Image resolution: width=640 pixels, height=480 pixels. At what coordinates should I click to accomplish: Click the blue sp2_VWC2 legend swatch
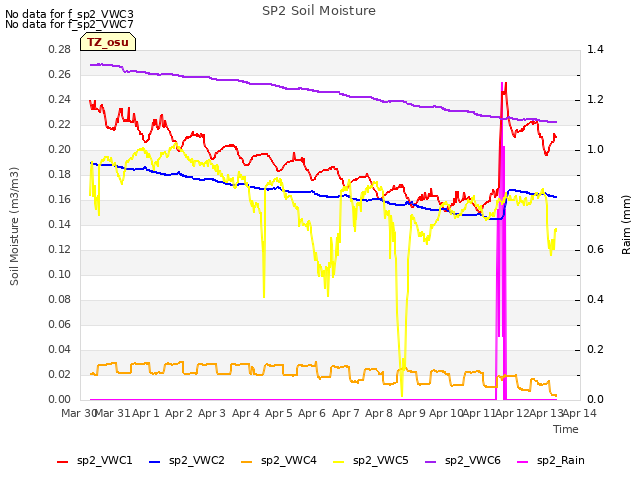[155, 462]
